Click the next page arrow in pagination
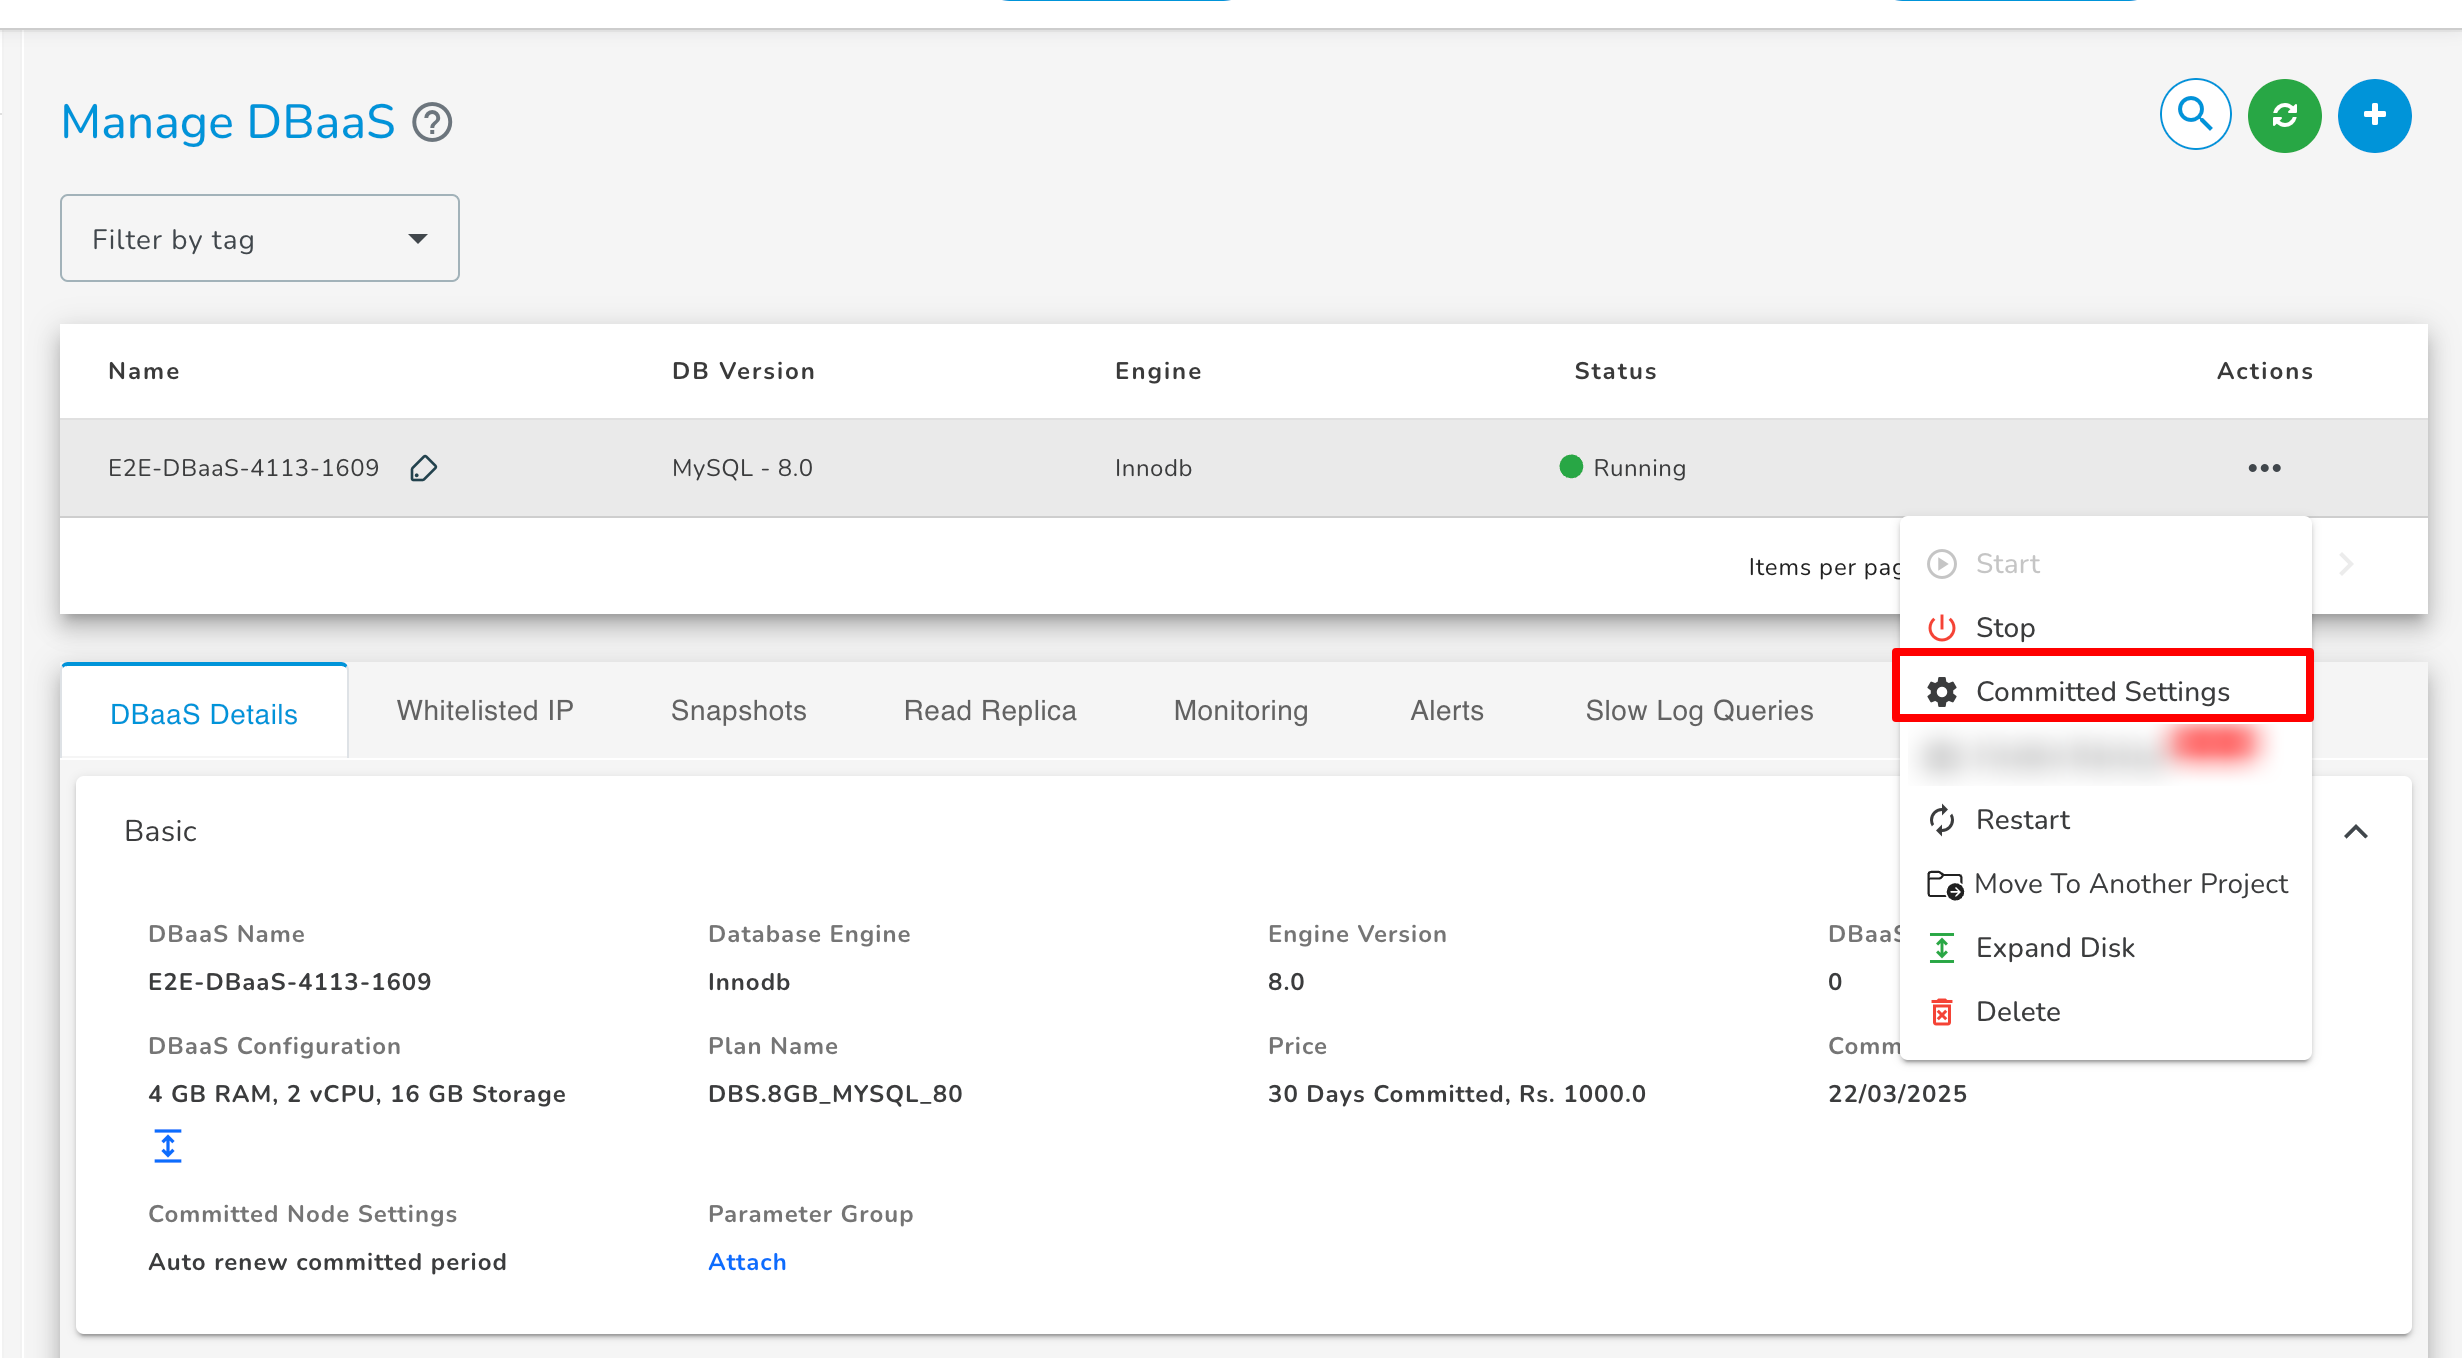 coord(2347,565)
